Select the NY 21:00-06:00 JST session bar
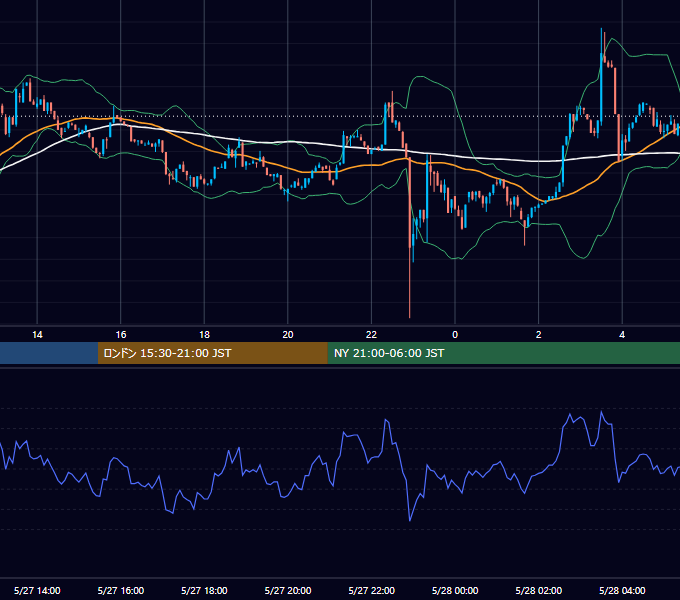Image resolution: width=680 pixels, height=600 pixels. point(503,353)
